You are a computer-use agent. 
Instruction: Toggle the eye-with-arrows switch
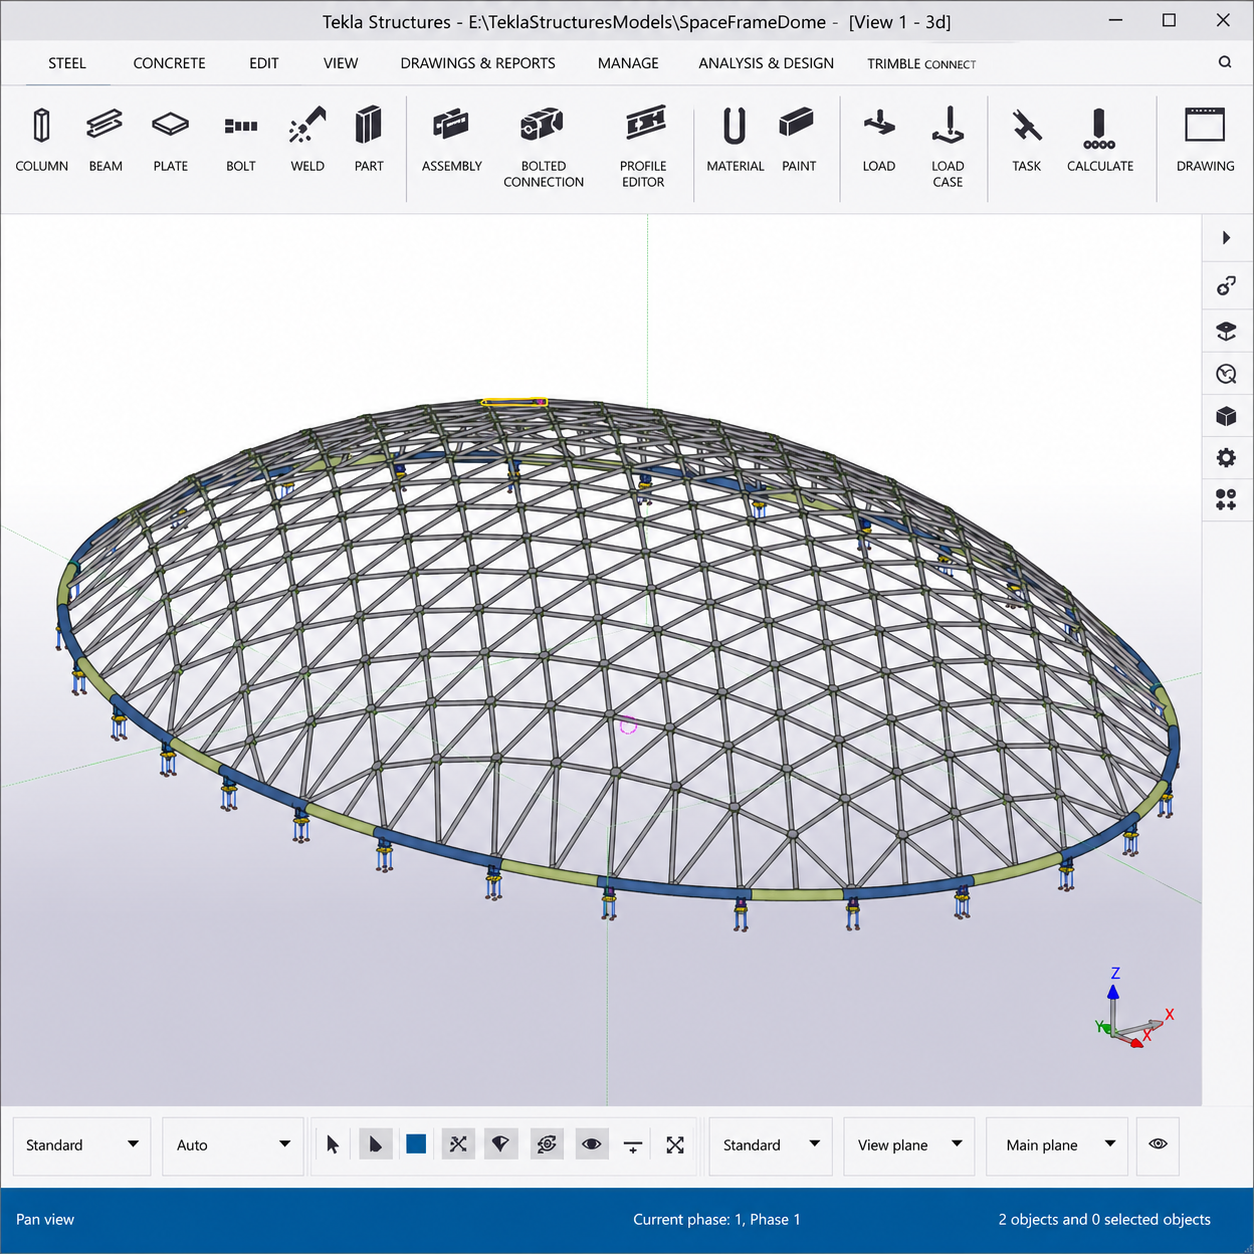[547, 1145]
